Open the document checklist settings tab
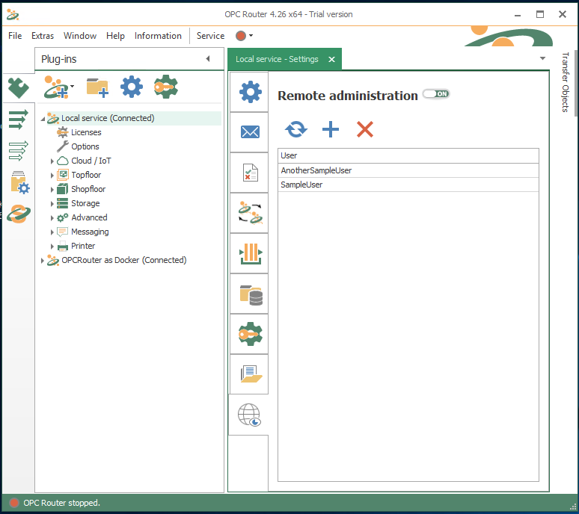 click(x=250, y=172)
